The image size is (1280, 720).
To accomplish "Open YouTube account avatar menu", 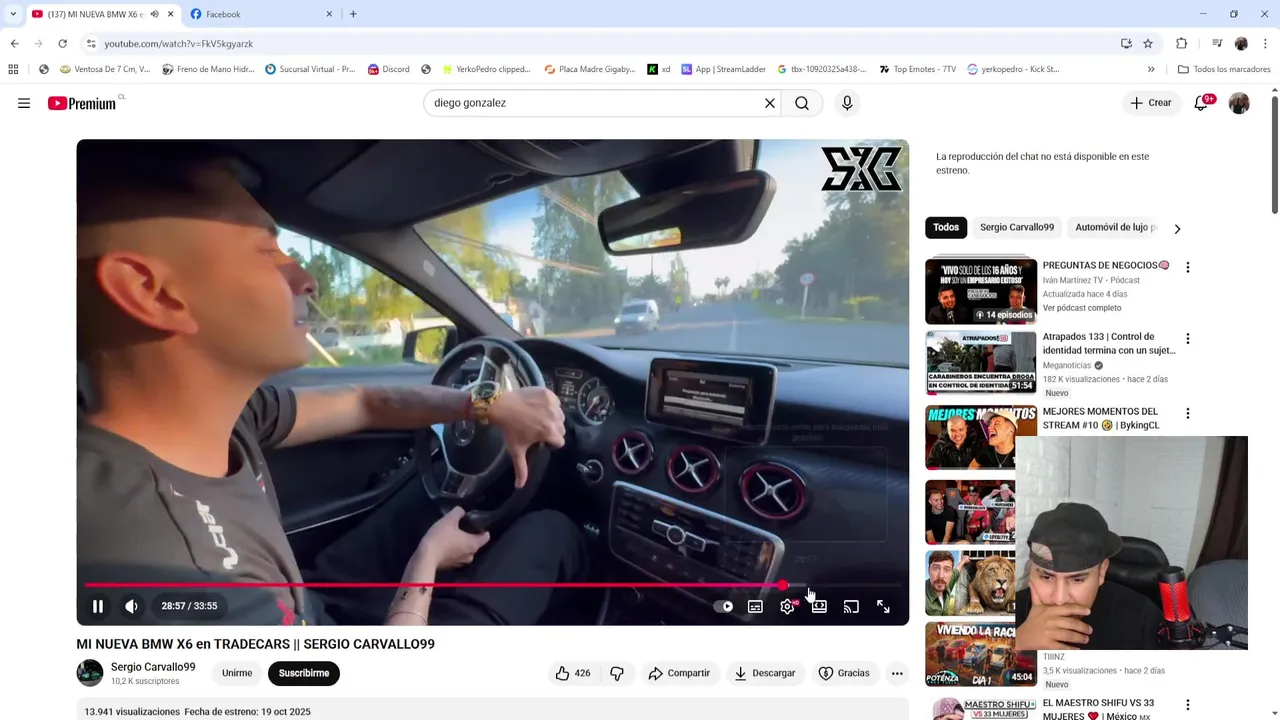I will (x=1239, y=103).
